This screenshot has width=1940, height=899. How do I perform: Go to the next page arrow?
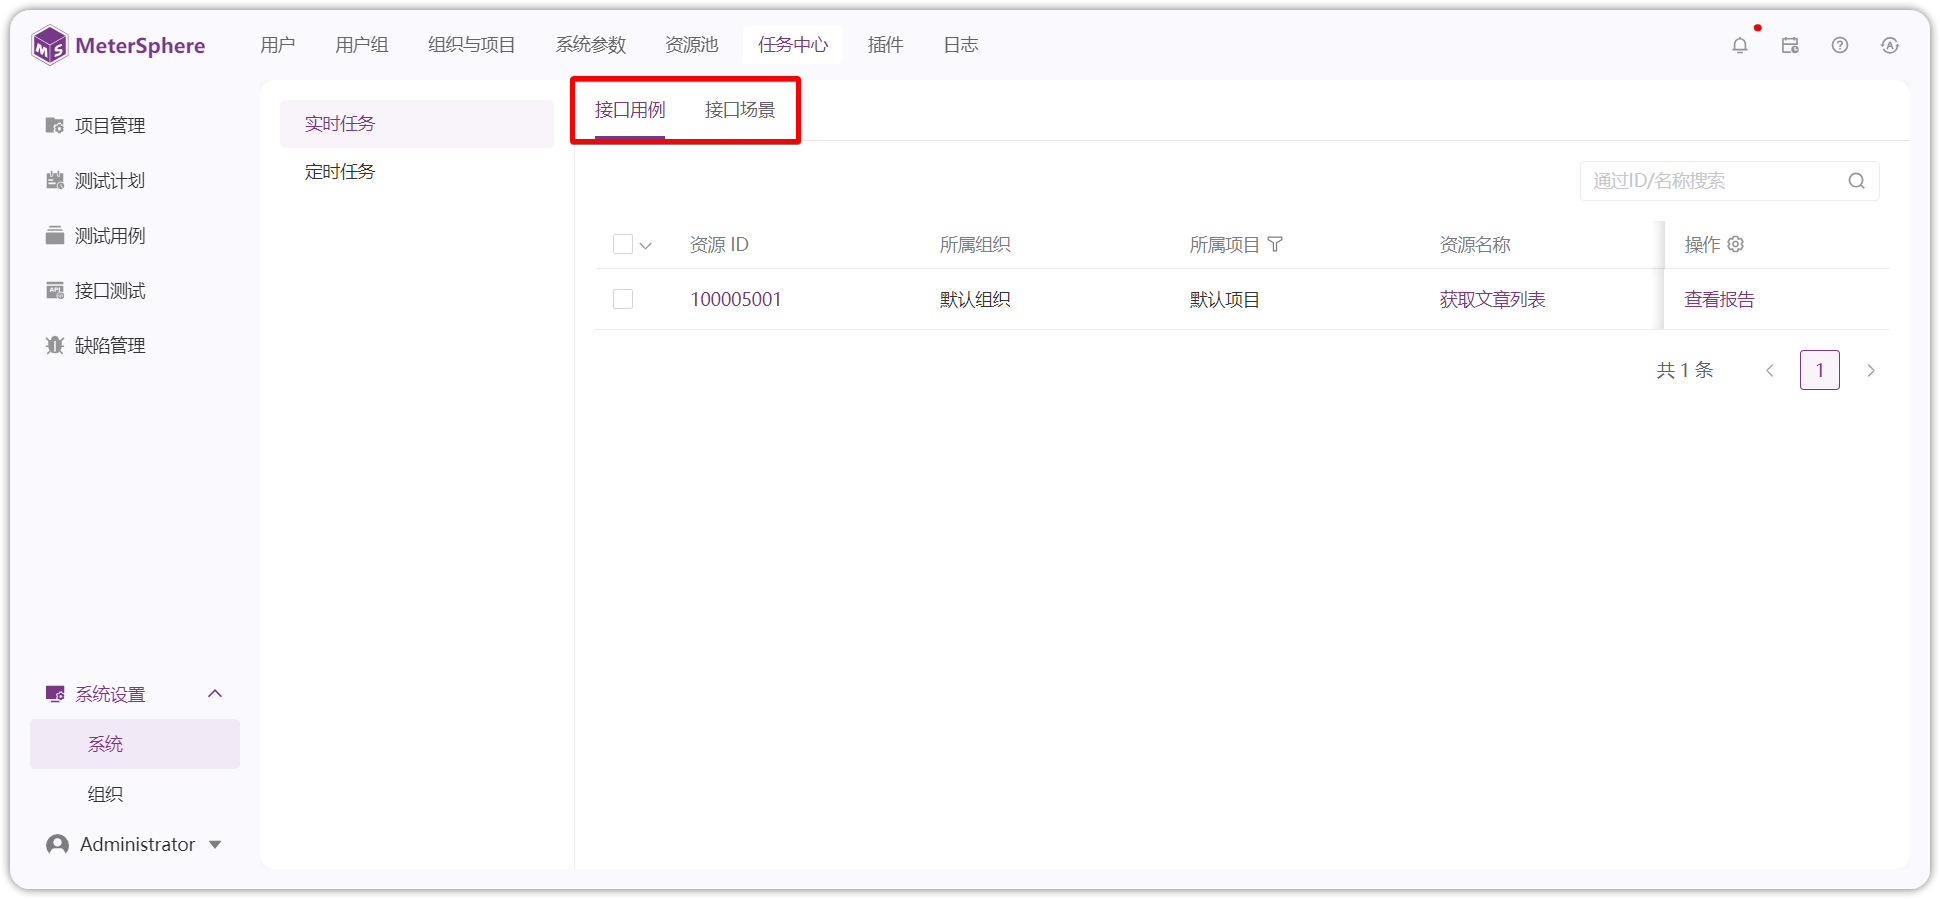click(1871, 370)
